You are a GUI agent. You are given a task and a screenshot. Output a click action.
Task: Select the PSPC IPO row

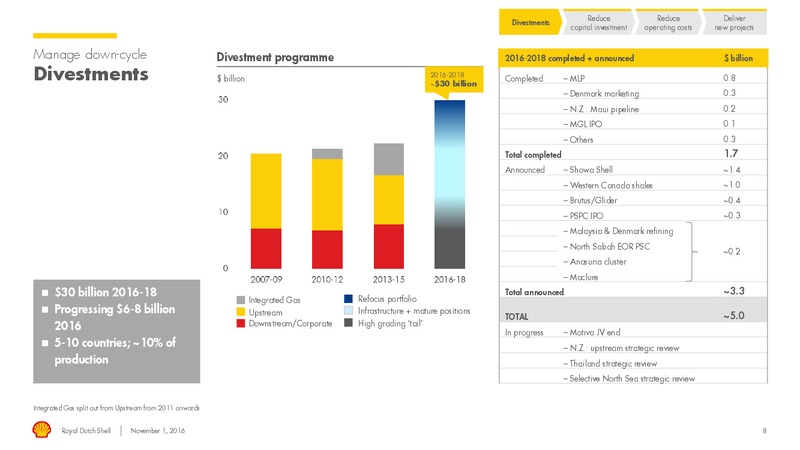pos(633,215)
